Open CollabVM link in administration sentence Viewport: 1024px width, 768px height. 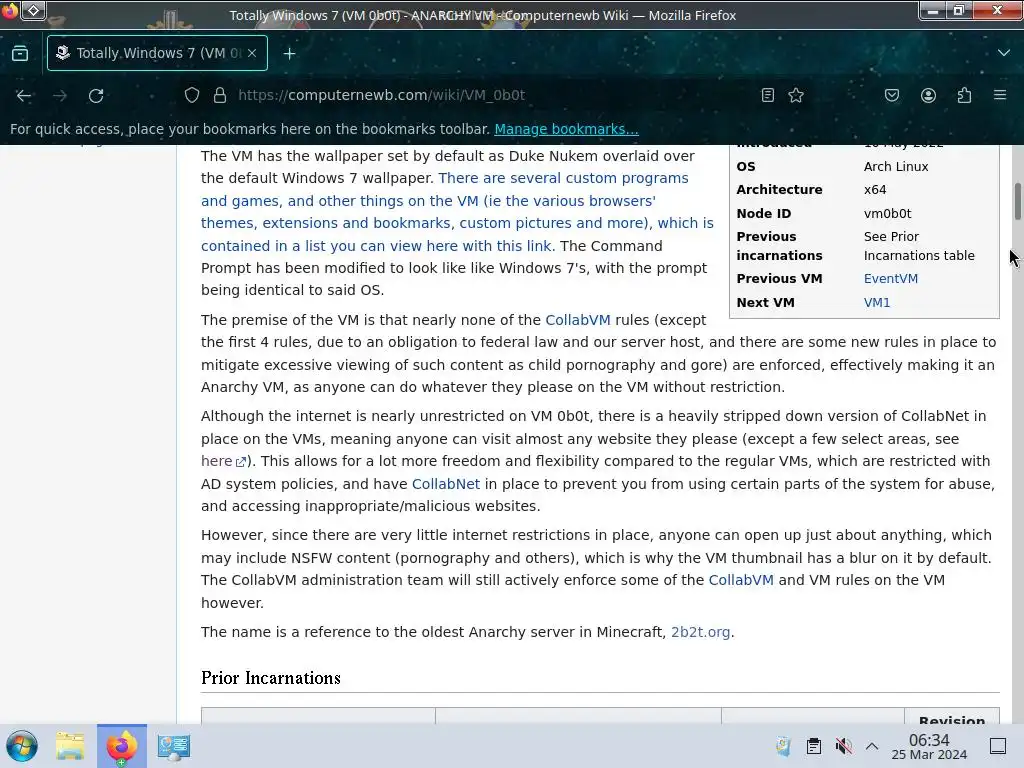[x=741, y=580]
